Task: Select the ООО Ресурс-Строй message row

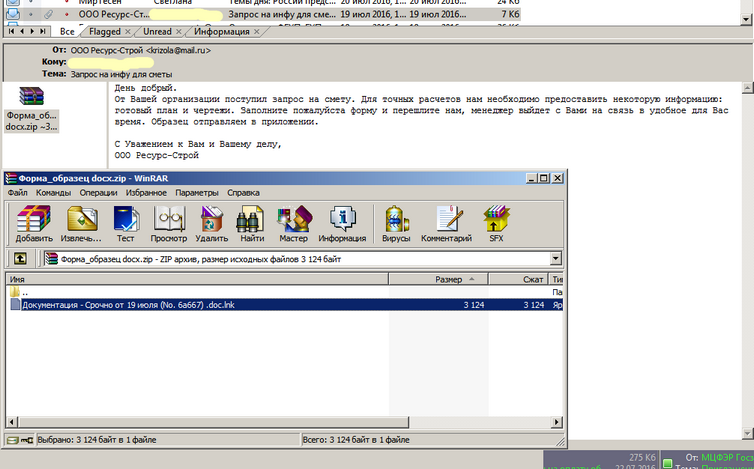Action: (x=262, y=14)
